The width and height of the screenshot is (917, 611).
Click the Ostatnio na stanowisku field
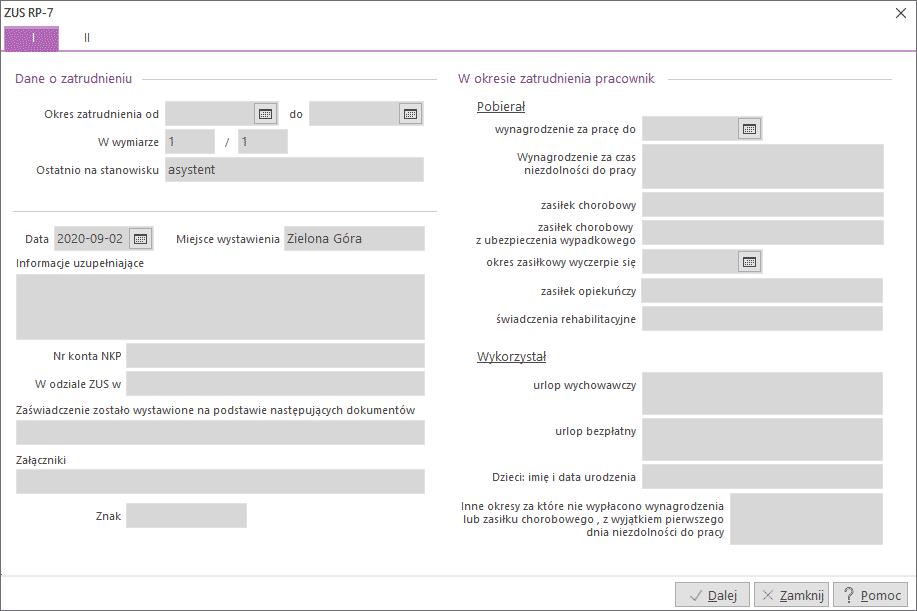(x=294, y=170)
